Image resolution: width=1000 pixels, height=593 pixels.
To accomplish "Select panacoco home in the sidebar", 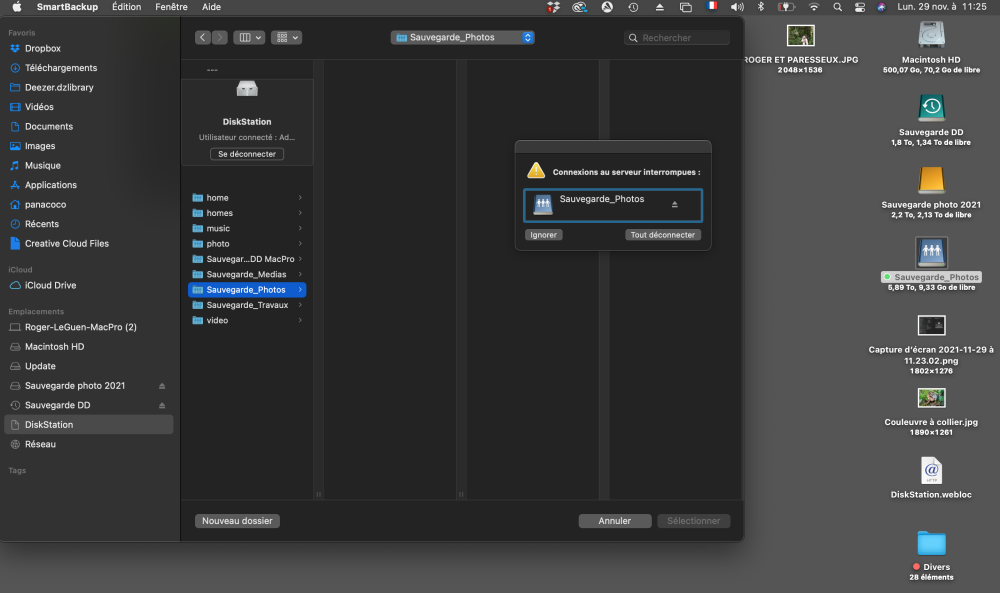I will [x=89, y=205].
